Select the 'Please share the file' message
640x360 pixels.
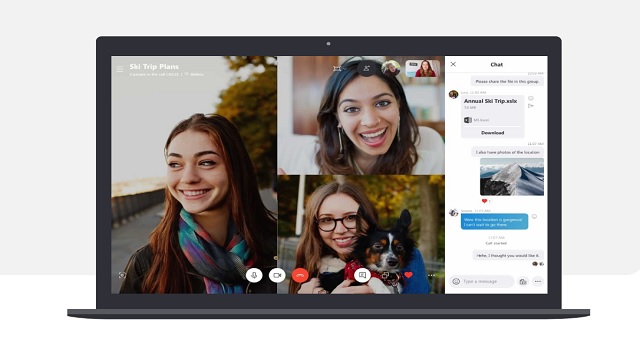coord(507,81)
